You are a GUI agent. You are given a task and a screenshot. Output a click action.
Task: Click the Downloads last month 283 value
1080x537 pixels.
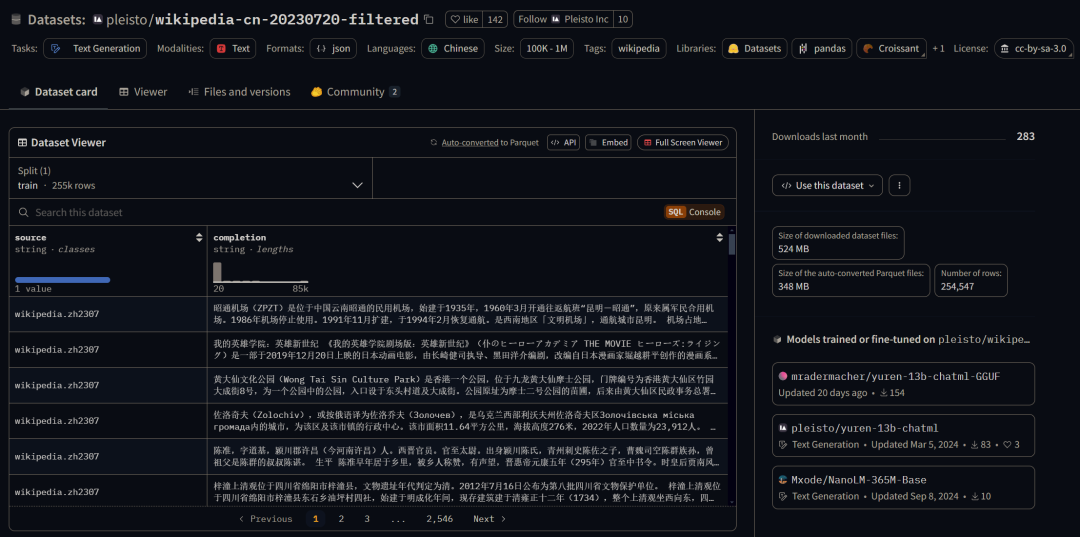[1026, 136]
